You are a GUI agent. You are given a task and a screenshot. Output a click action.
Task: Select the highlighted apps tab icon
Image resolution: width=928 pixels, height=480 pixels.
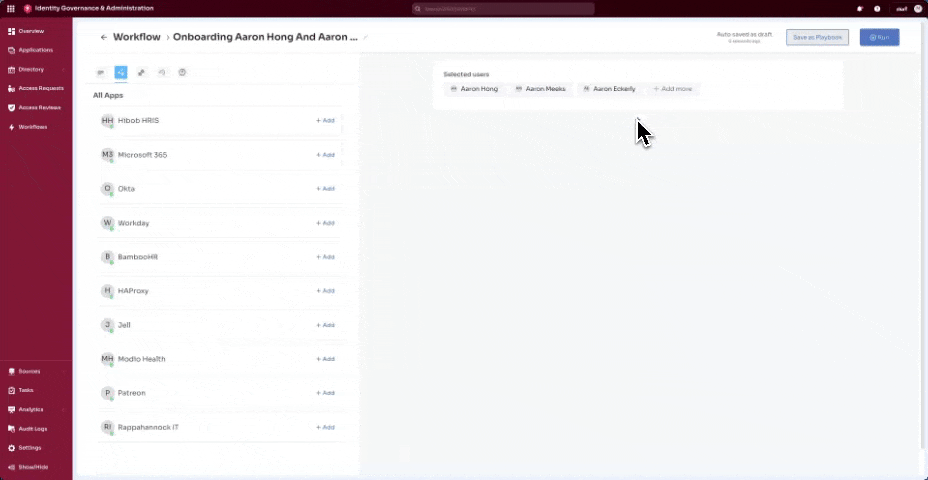point(121,72)
